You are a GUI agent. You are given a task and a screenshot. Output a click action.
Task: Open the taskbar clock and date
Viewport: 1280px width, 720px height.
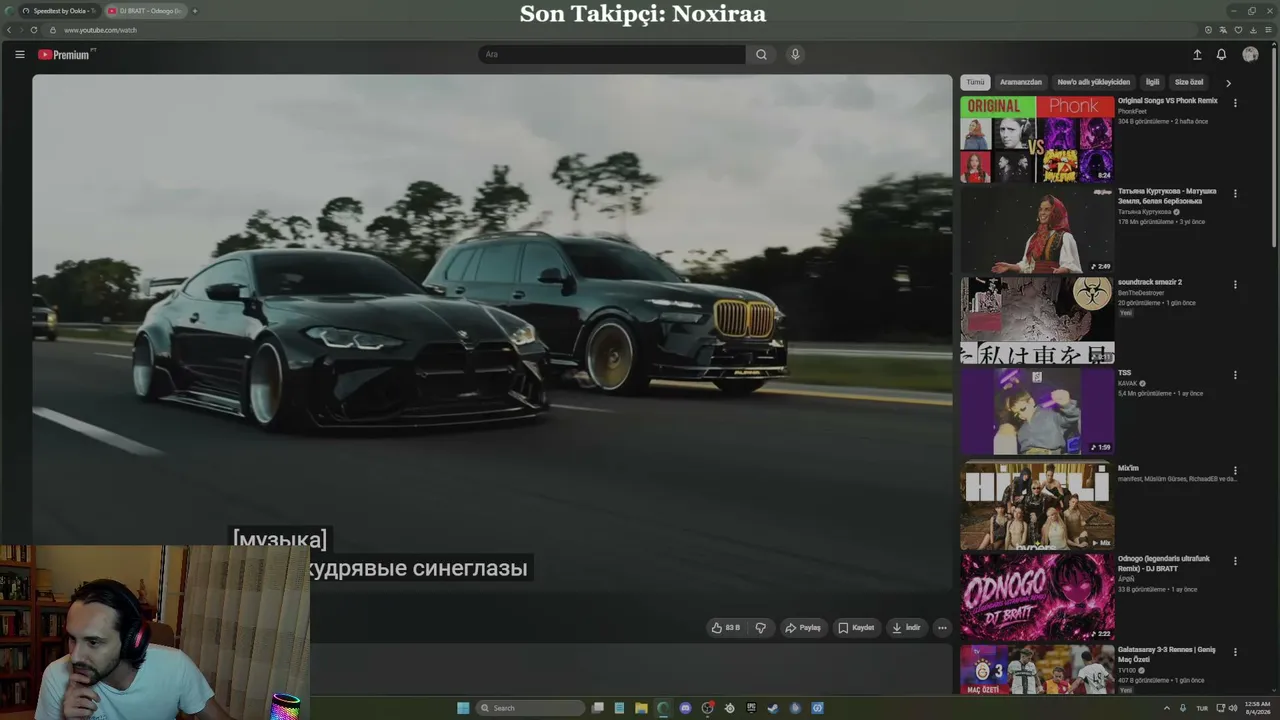coord(1258,708)
